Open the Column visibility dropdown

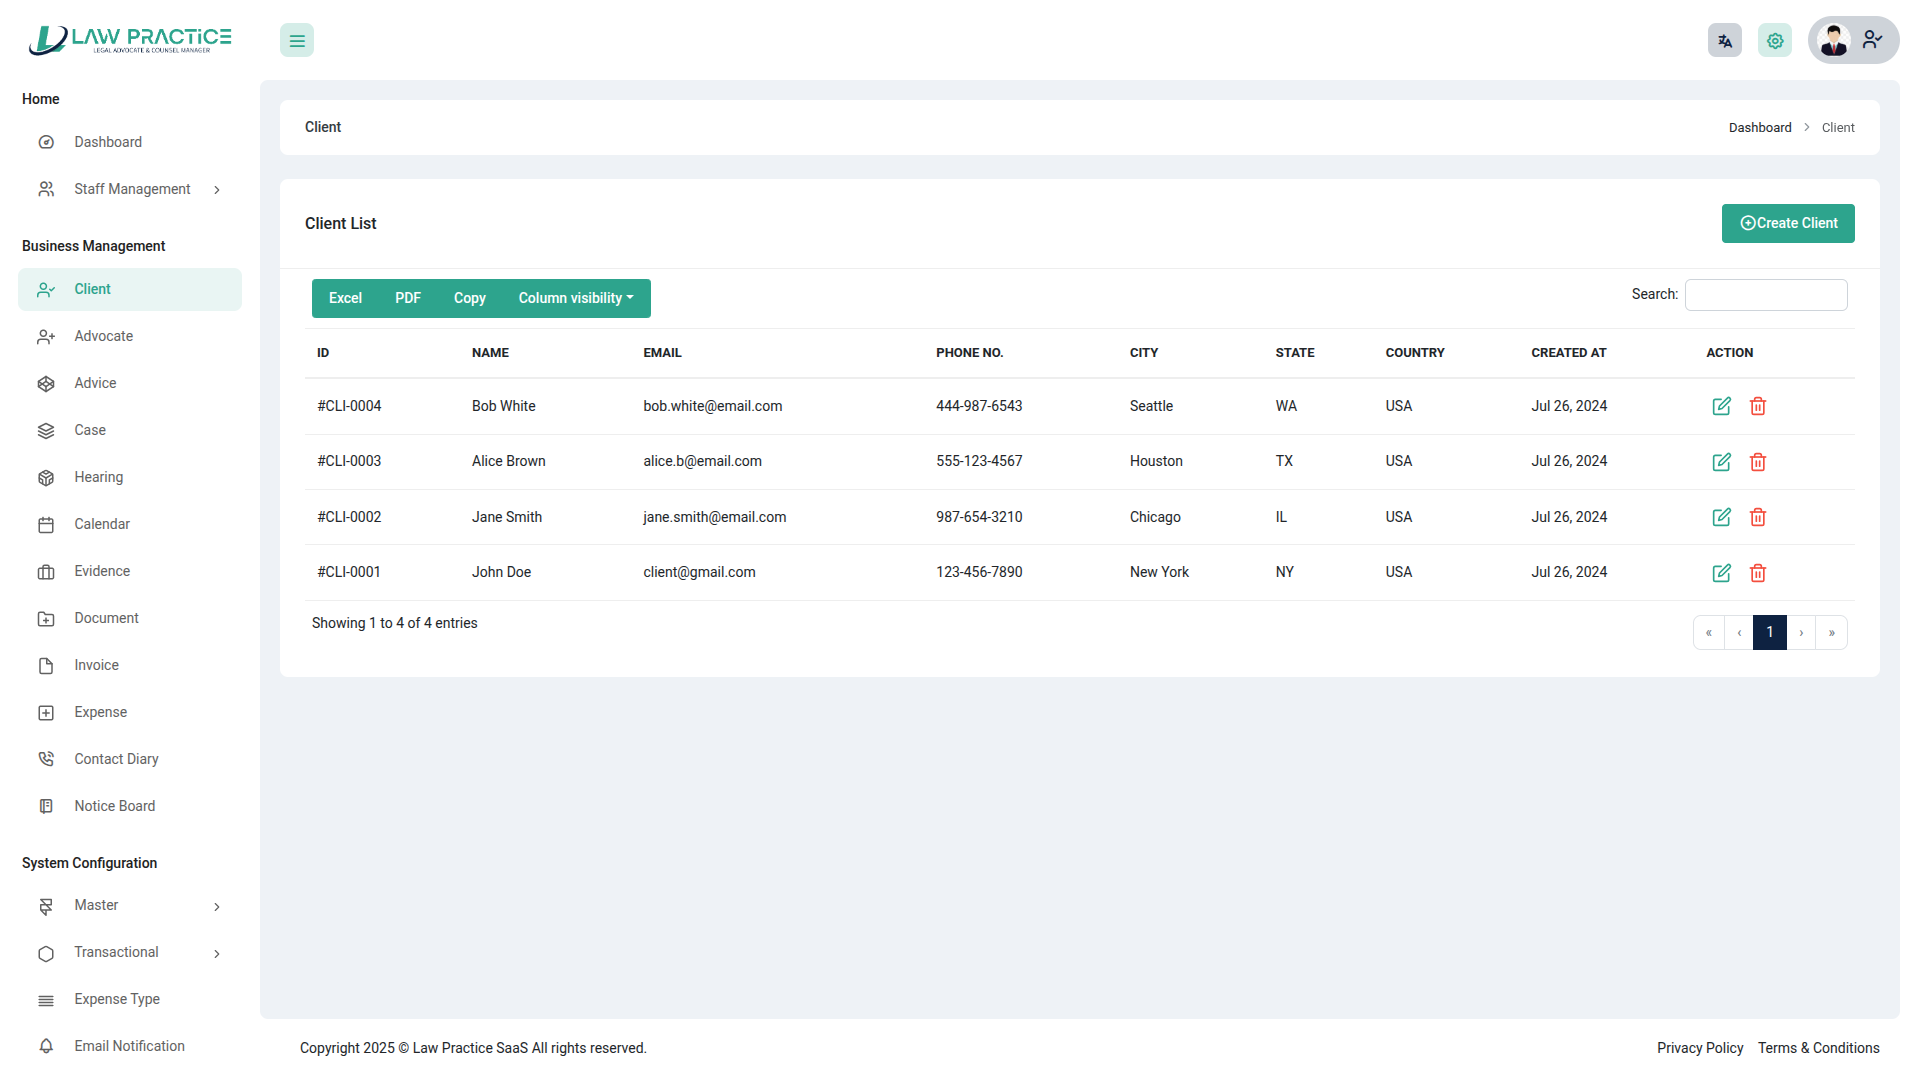[575, 298]
